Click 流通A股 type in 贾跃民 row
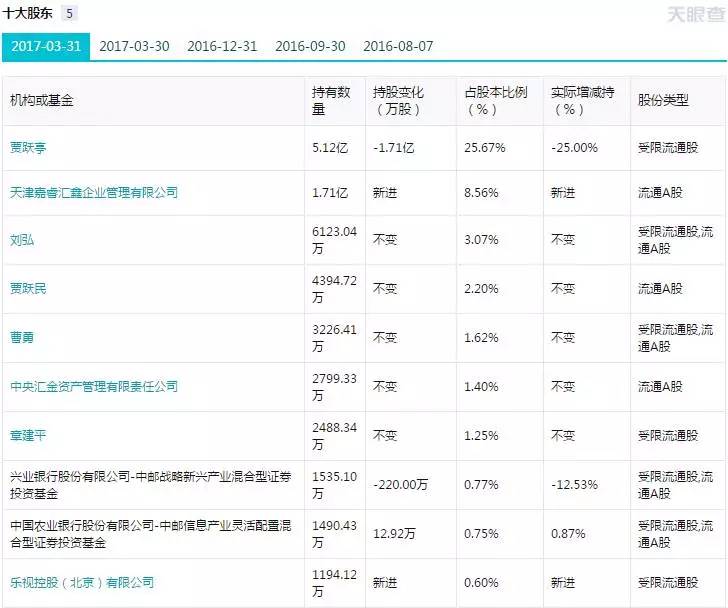This screenshot has height=608, width=728. tap(660, 289)
